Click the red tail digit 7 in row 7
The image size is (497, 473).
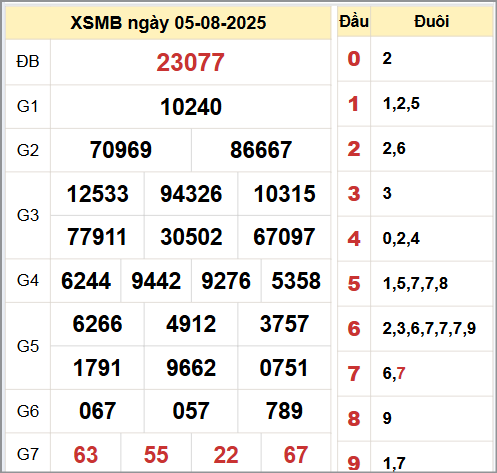point(401,373)
